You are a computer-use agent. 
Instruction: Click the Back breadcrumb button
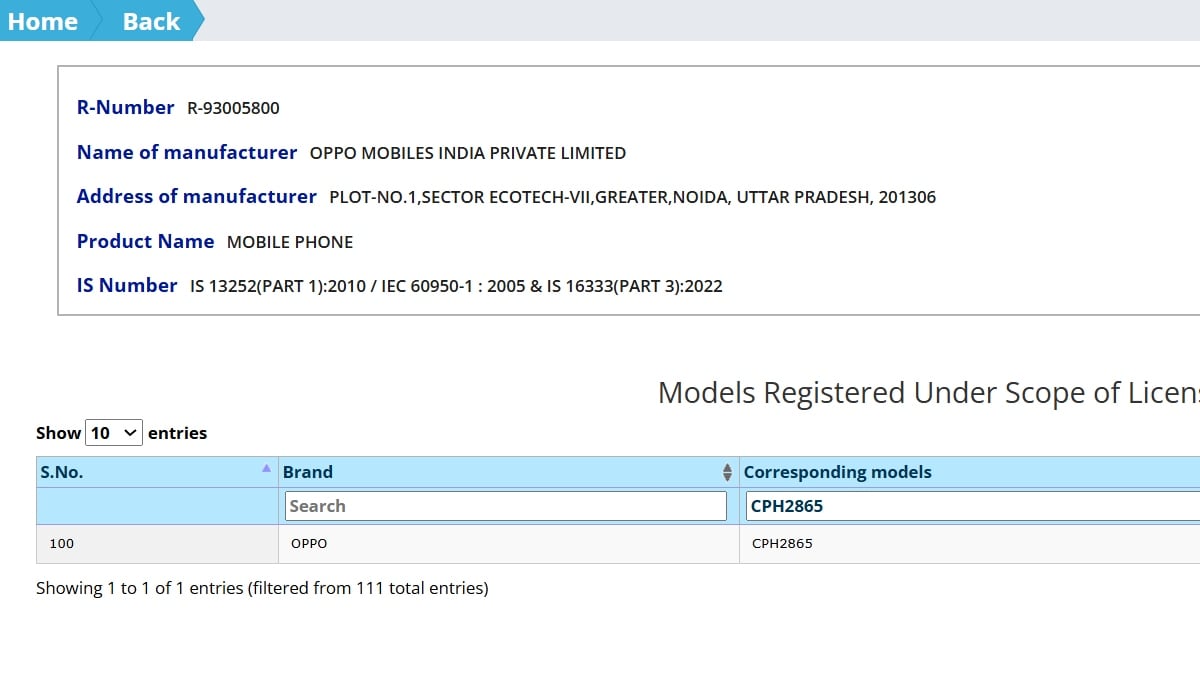click(x=151, y=21)
